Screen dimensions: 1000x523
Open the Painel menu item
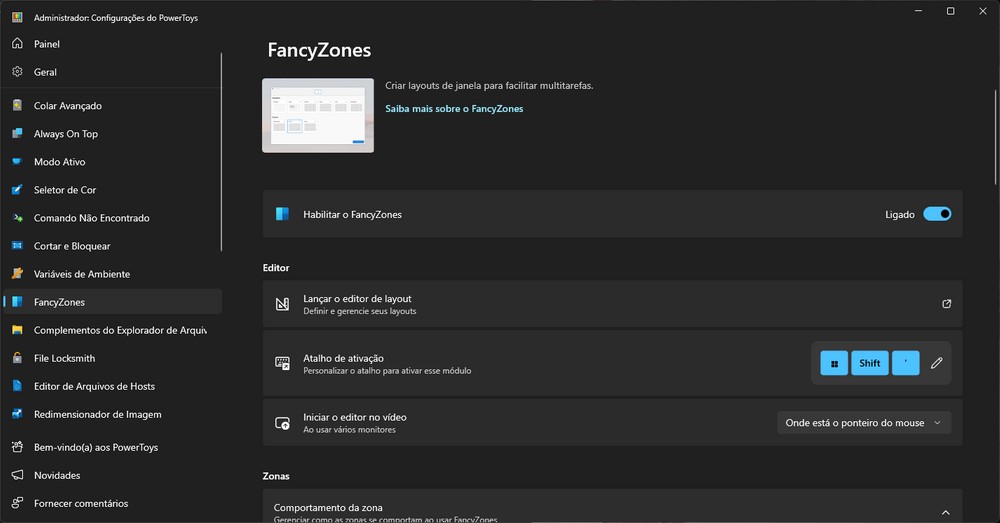47,44
